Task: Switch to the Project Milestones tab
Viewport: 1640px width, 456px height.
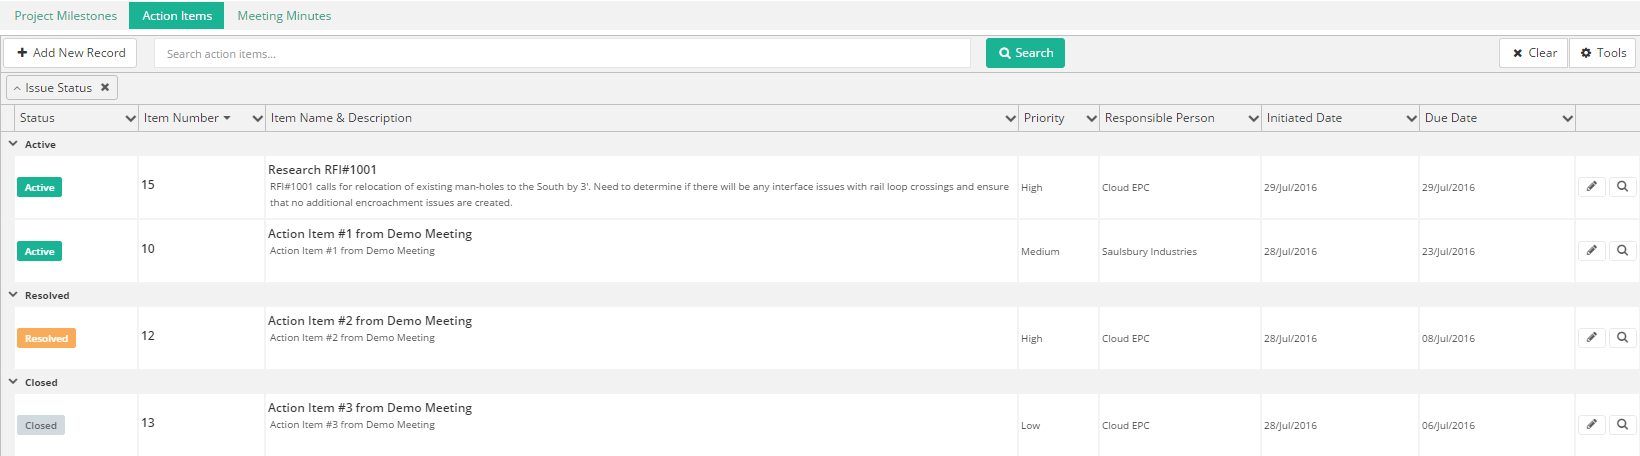Action: pyautogui.click(x=65, y=16)
